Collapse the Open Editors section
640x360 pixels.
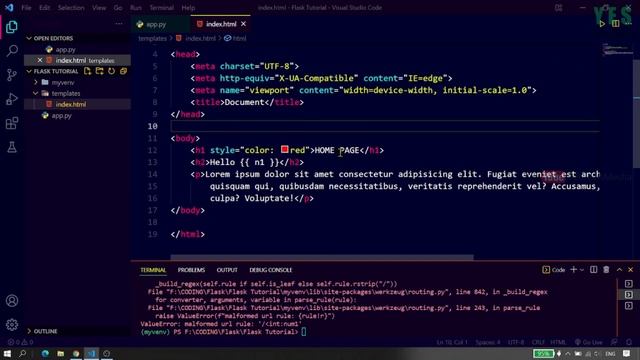pyautogui.click(x=29, y=38)
